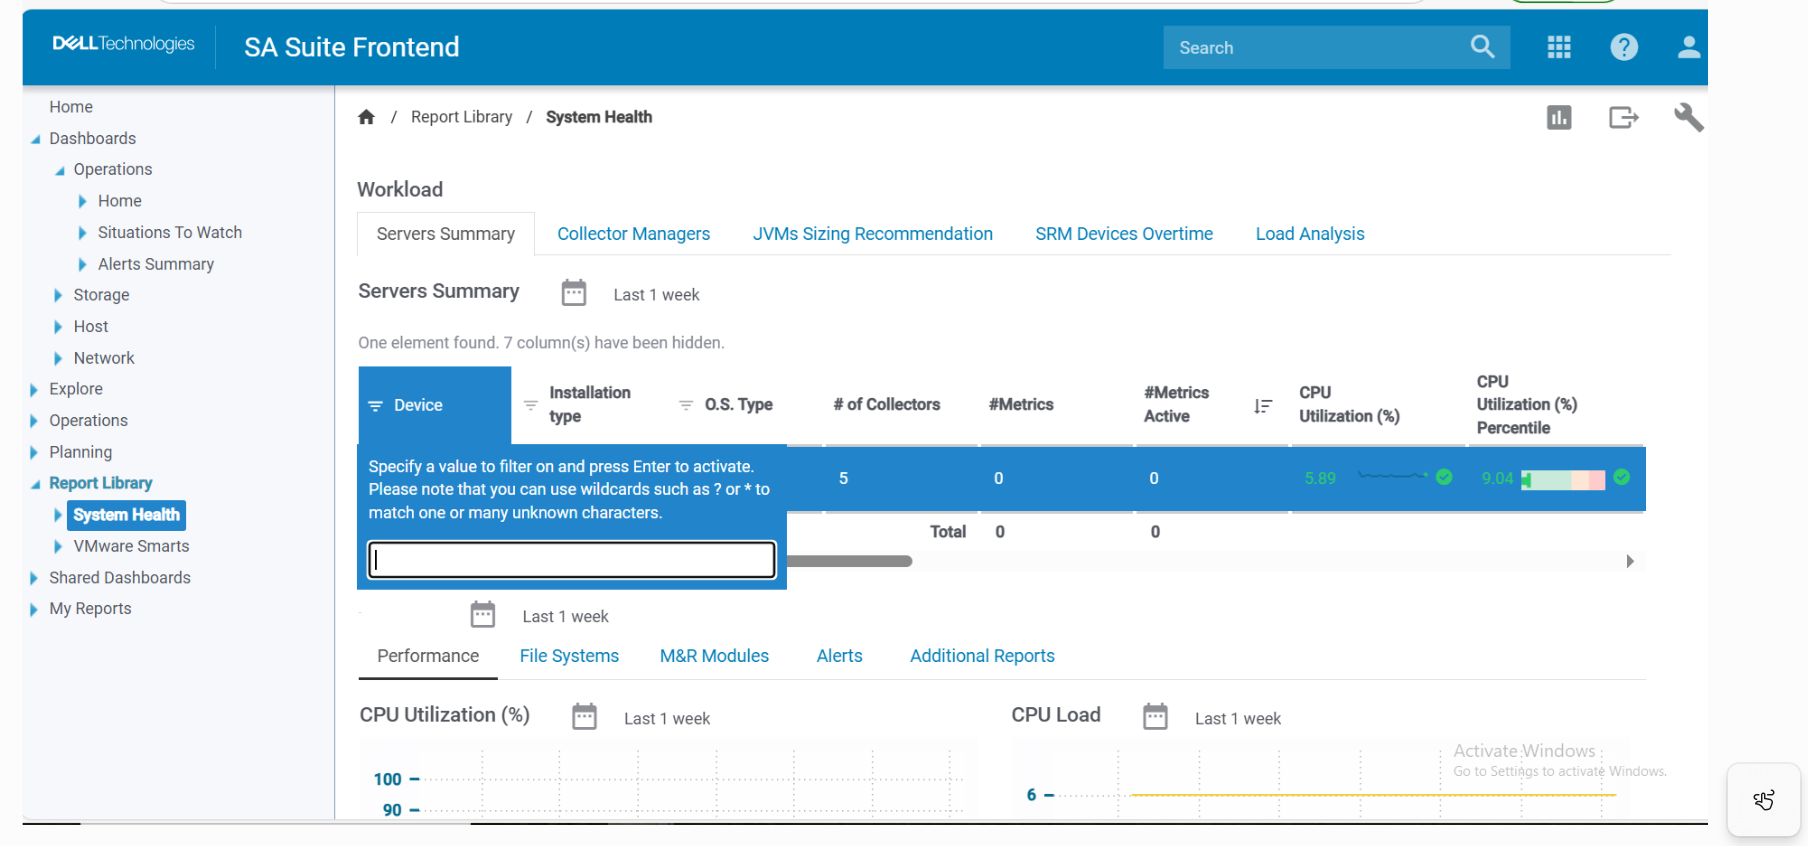Viewport: 1808px width, 846px height.
Task: Expand the Shared Dashboards node
Action: tap(34, 578)
